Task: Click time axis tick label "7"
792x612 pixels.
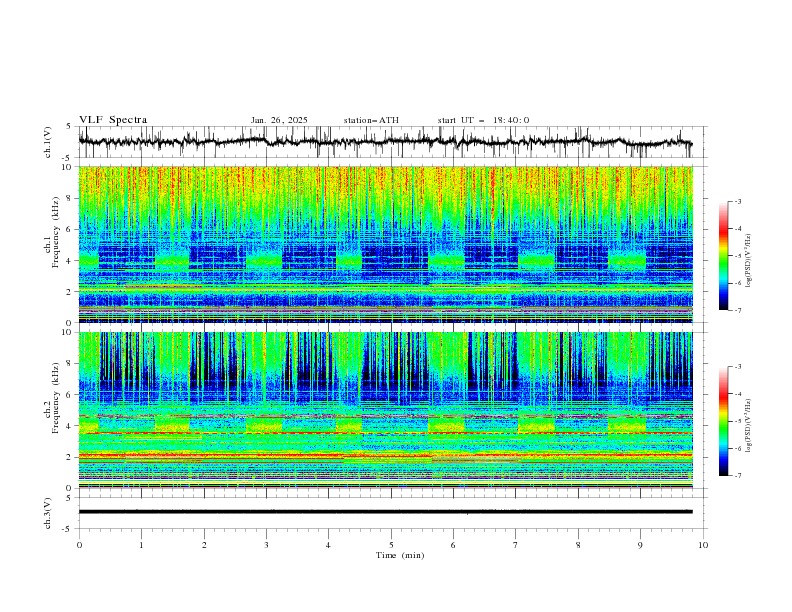Action: tap(516, 545)
